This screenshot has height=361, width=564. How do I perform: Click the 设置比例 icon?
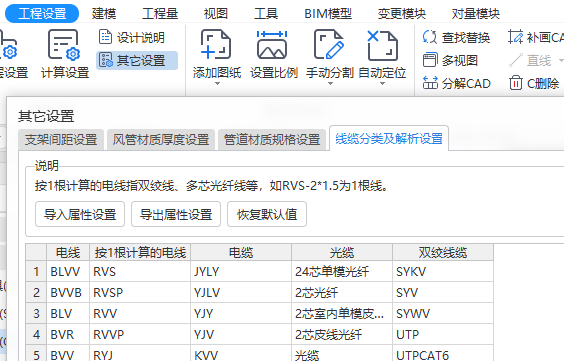point(272,45)
